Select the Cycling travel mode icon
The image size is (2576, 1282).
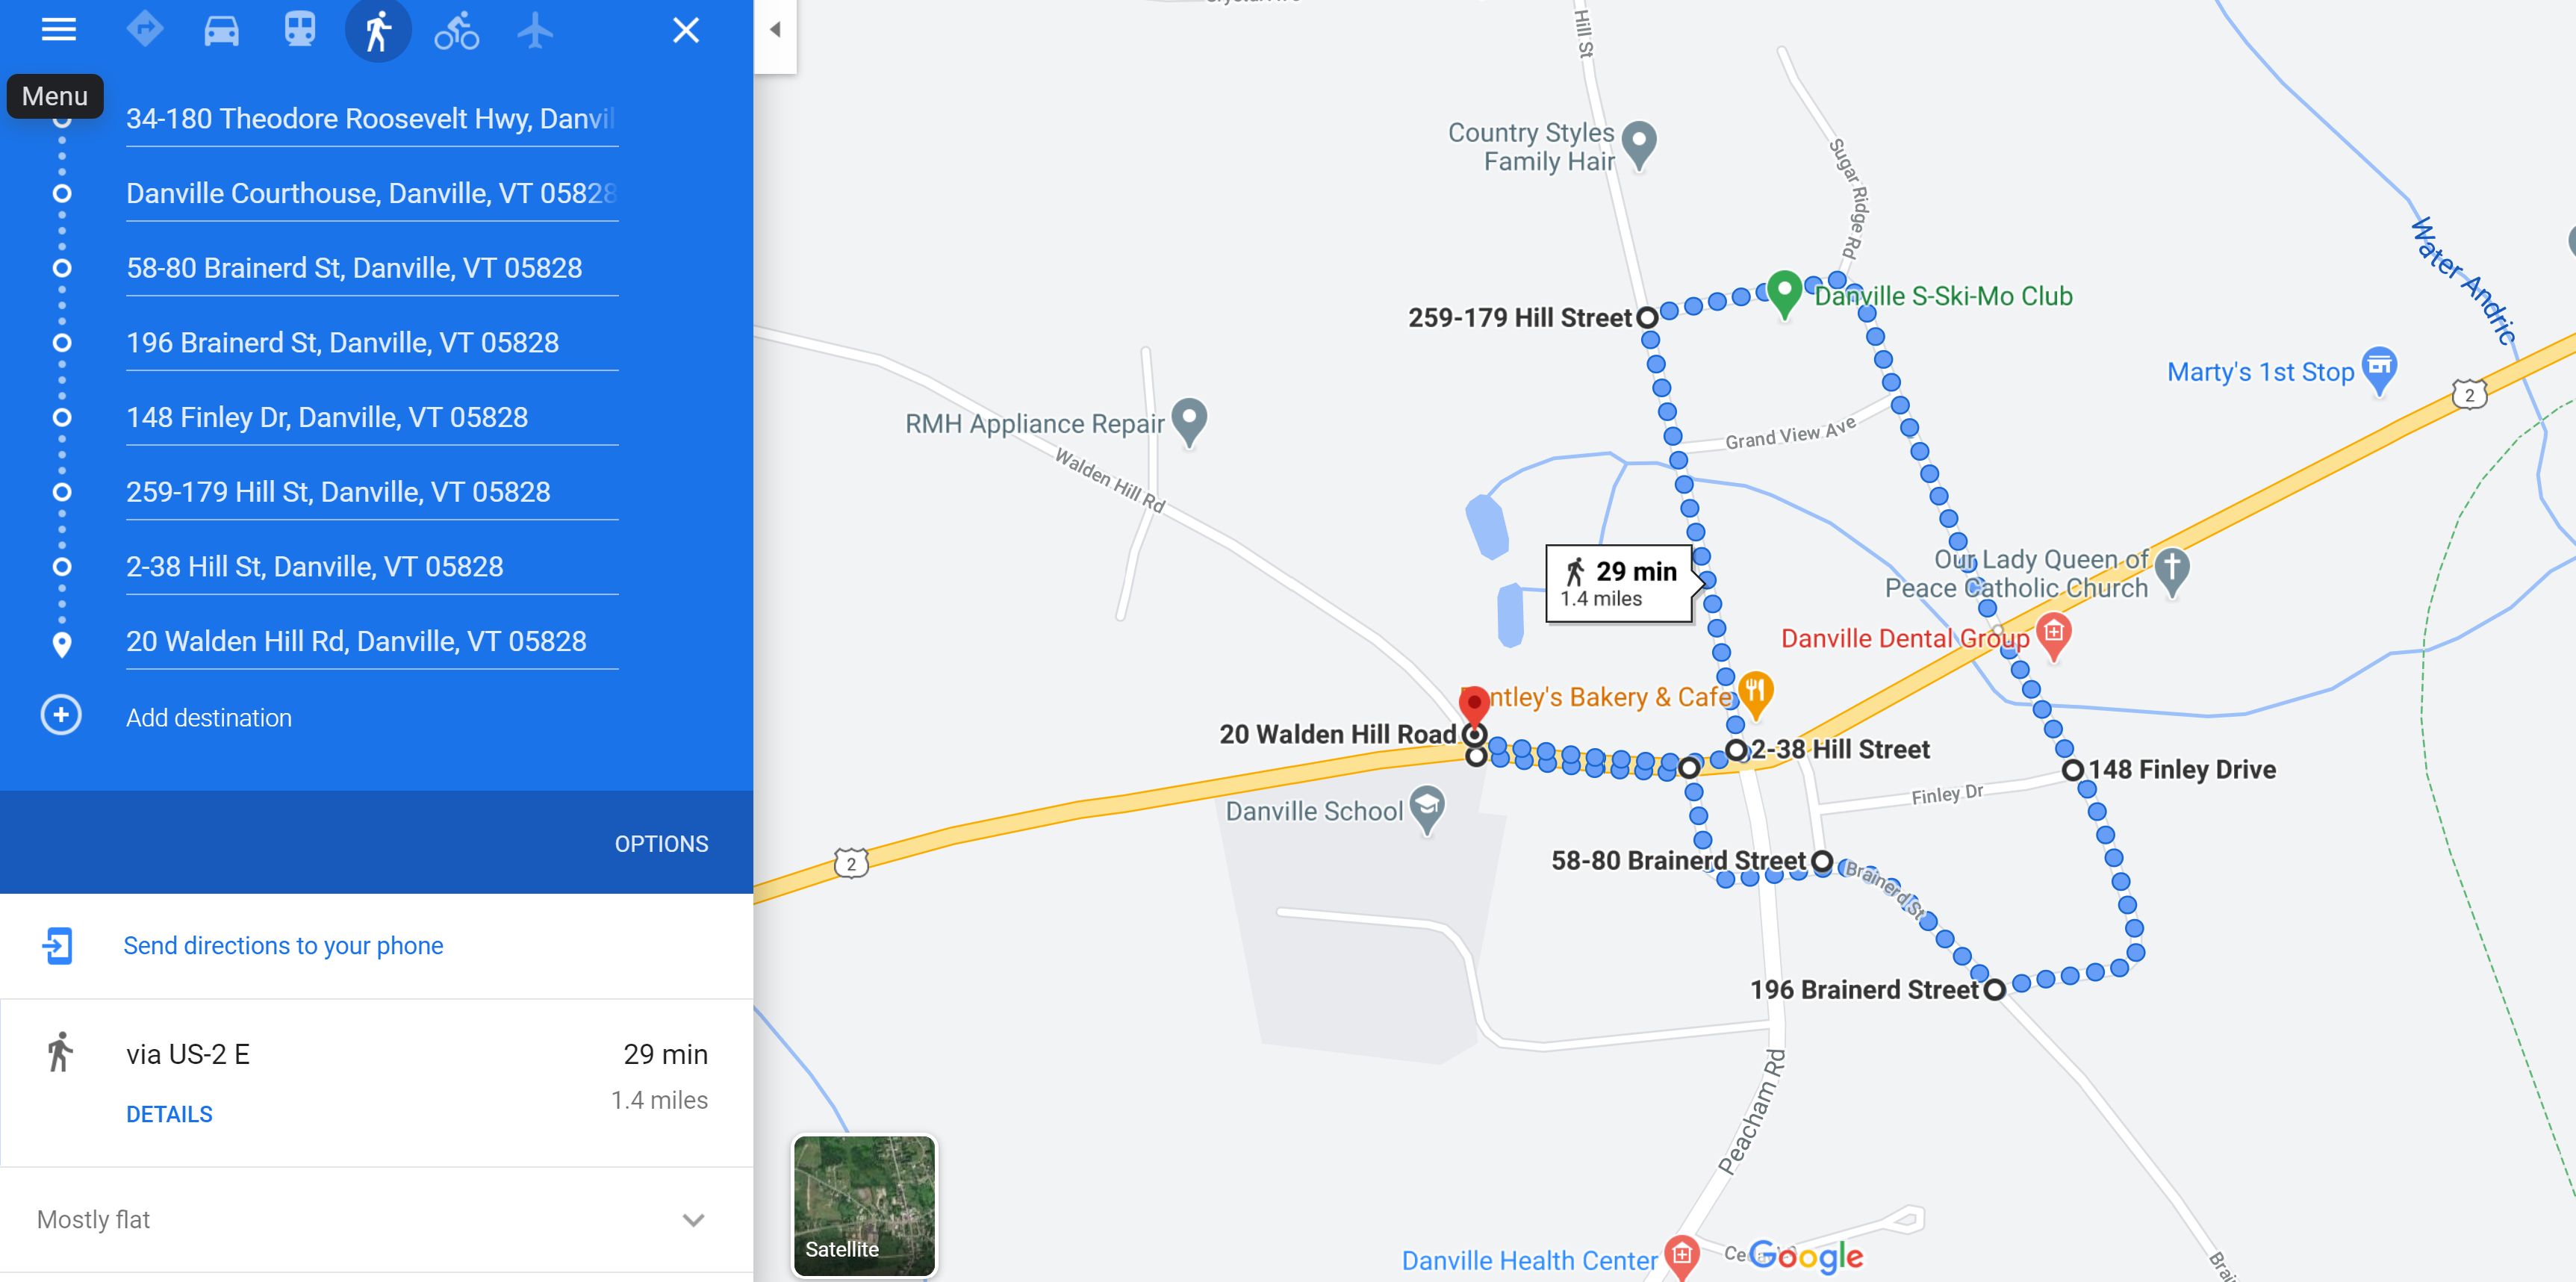pos(456,30)
